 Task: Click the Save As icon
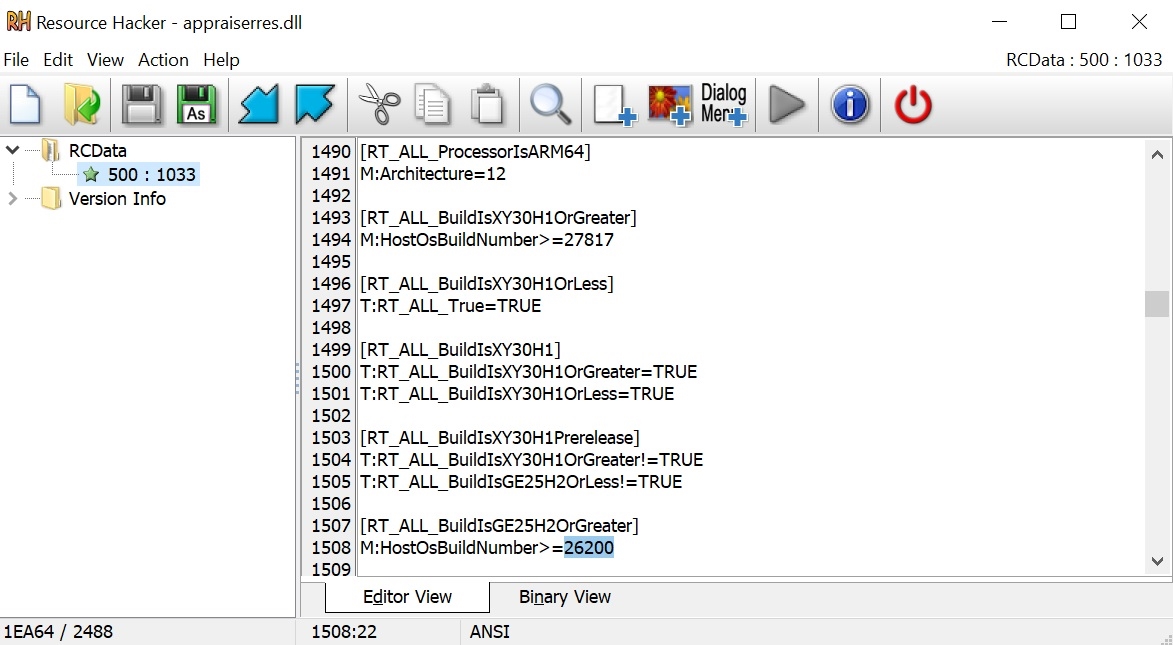tap(196, 105)
